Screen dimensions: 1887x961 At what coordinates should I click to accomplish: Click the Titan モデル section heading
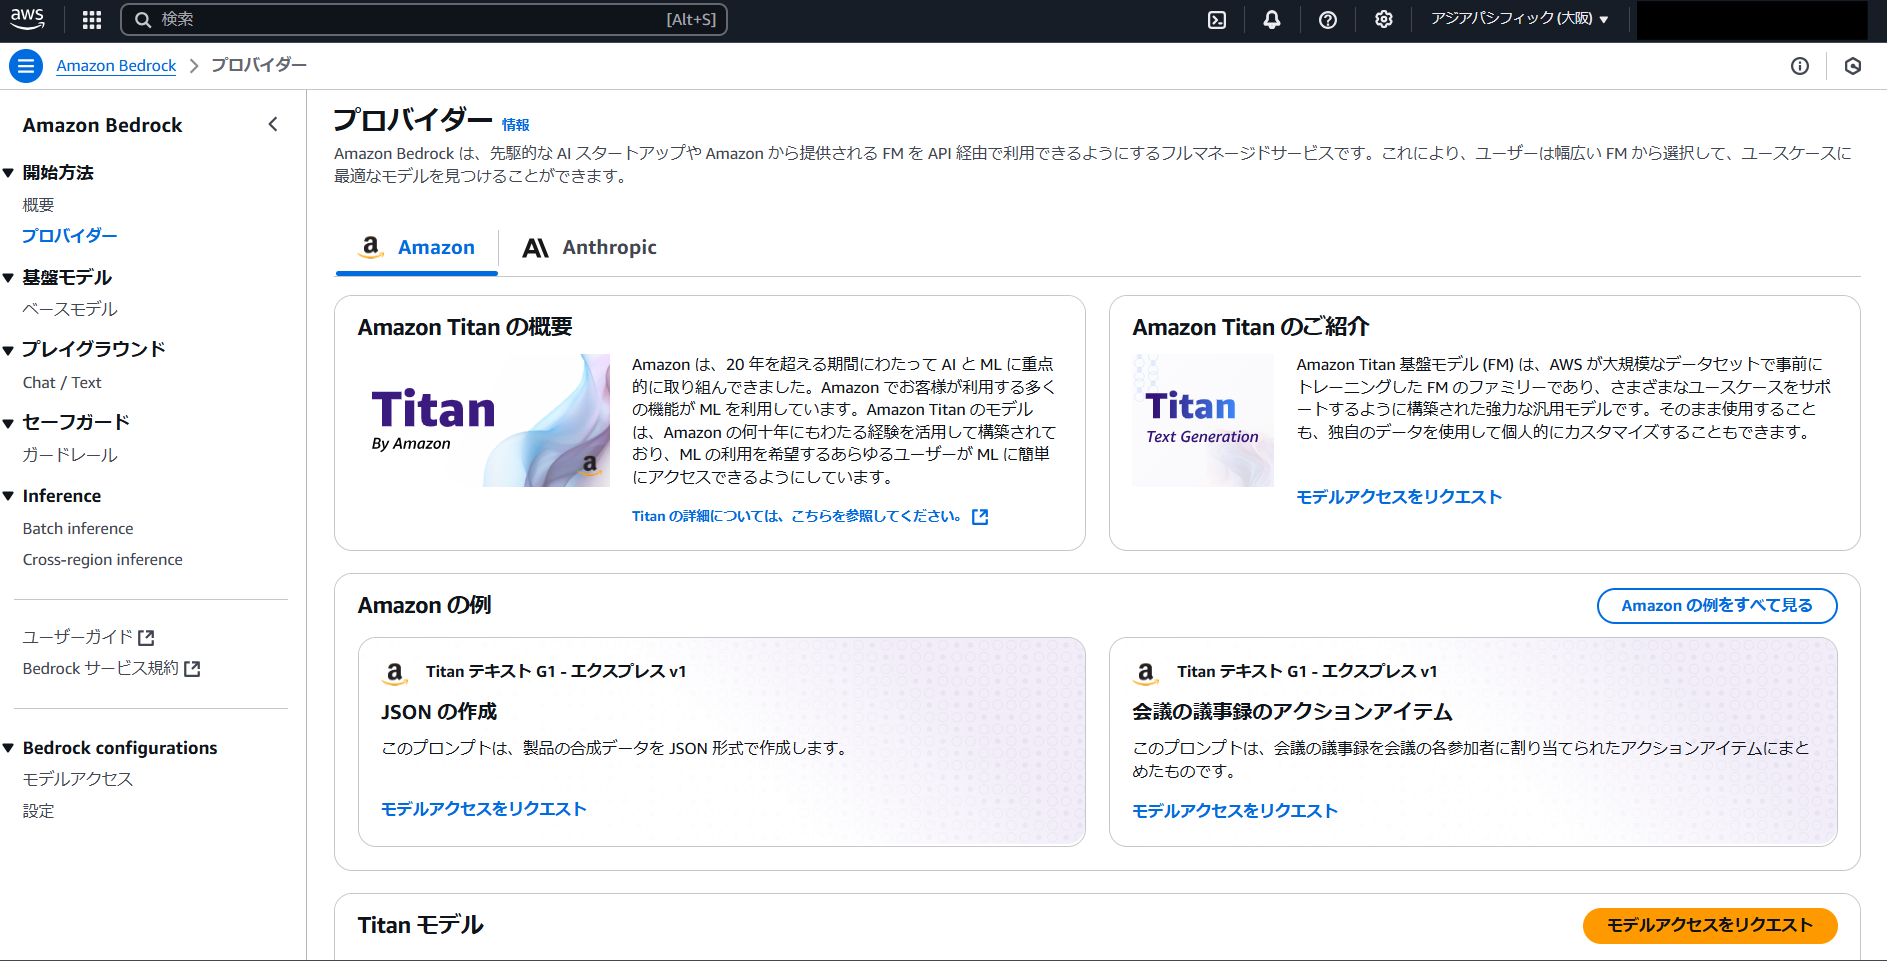421,926
